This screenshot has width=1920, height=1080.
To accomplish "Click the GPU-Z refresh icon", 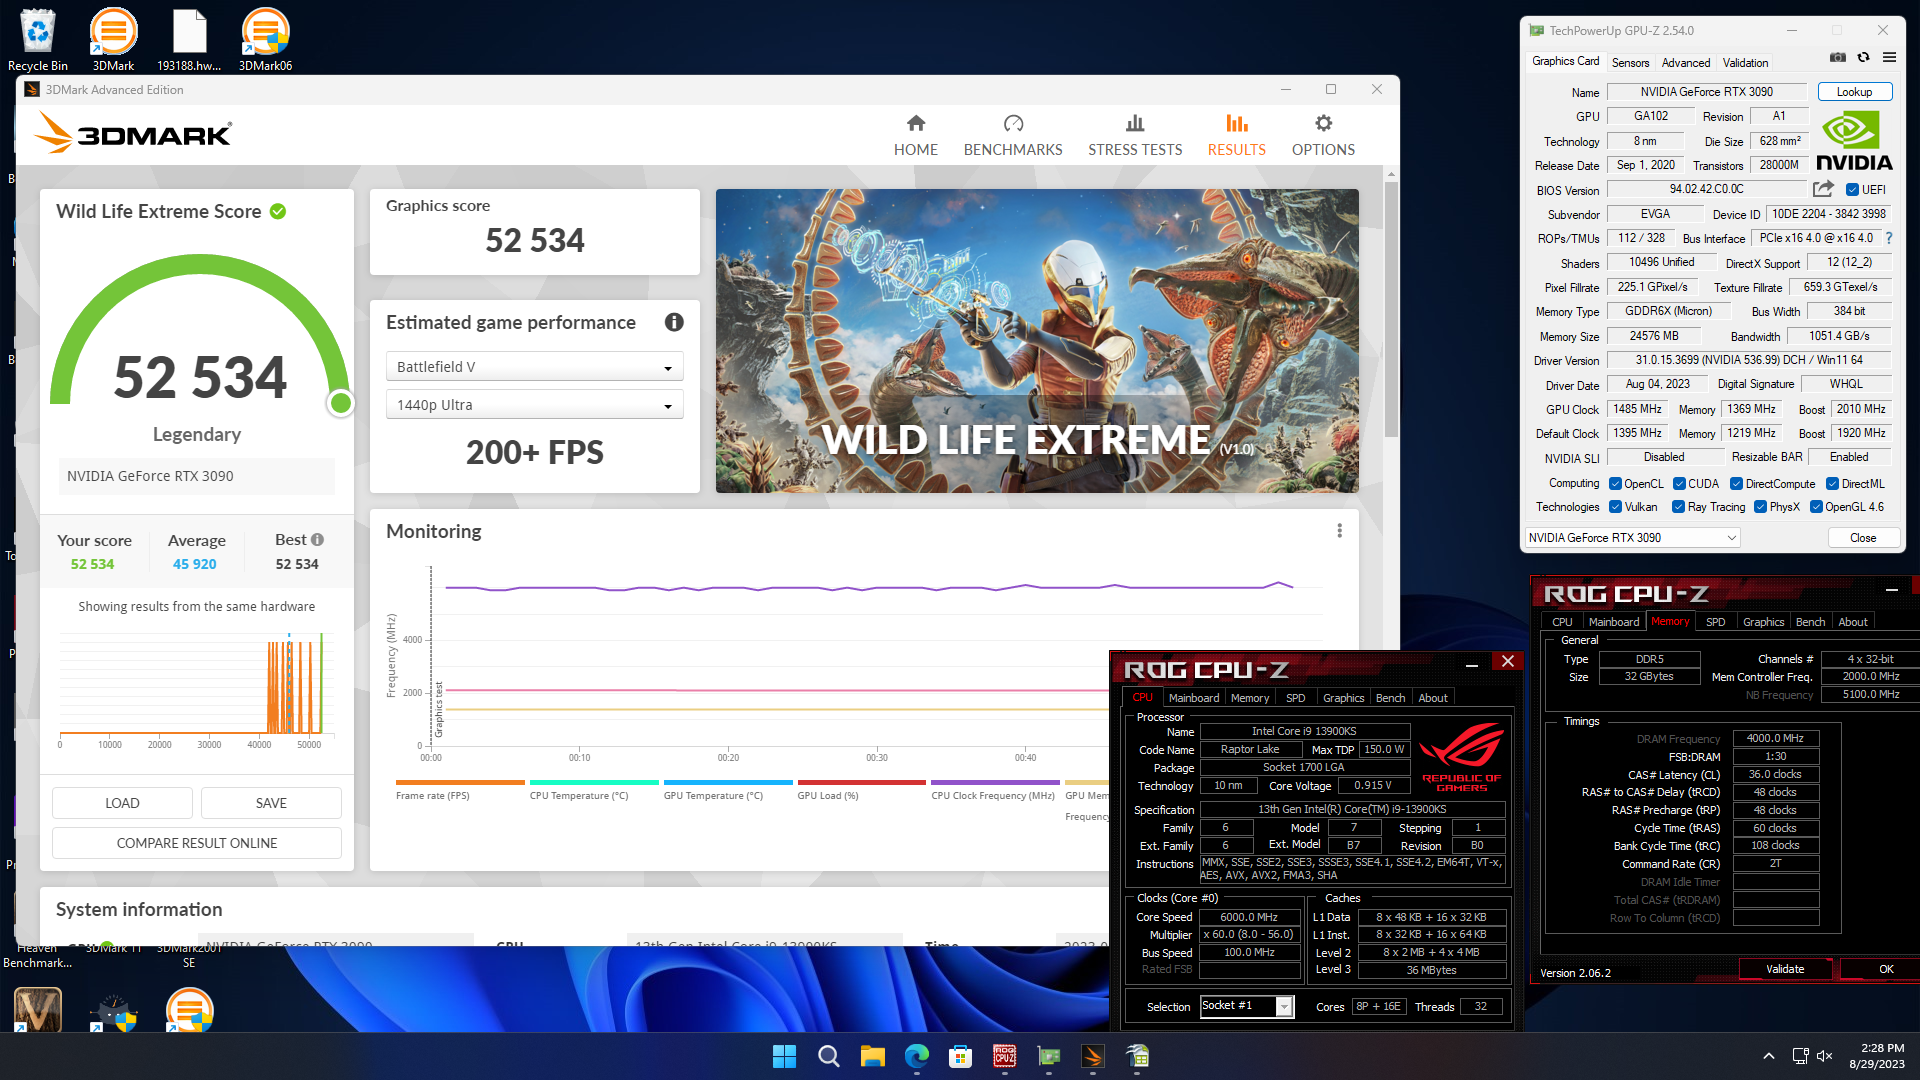I will pos(1863,58).
